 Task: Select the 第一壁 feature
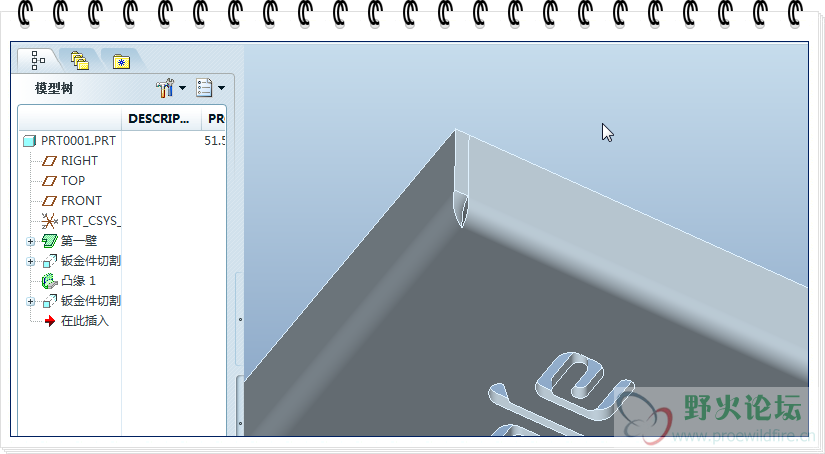tap(79, 240)
